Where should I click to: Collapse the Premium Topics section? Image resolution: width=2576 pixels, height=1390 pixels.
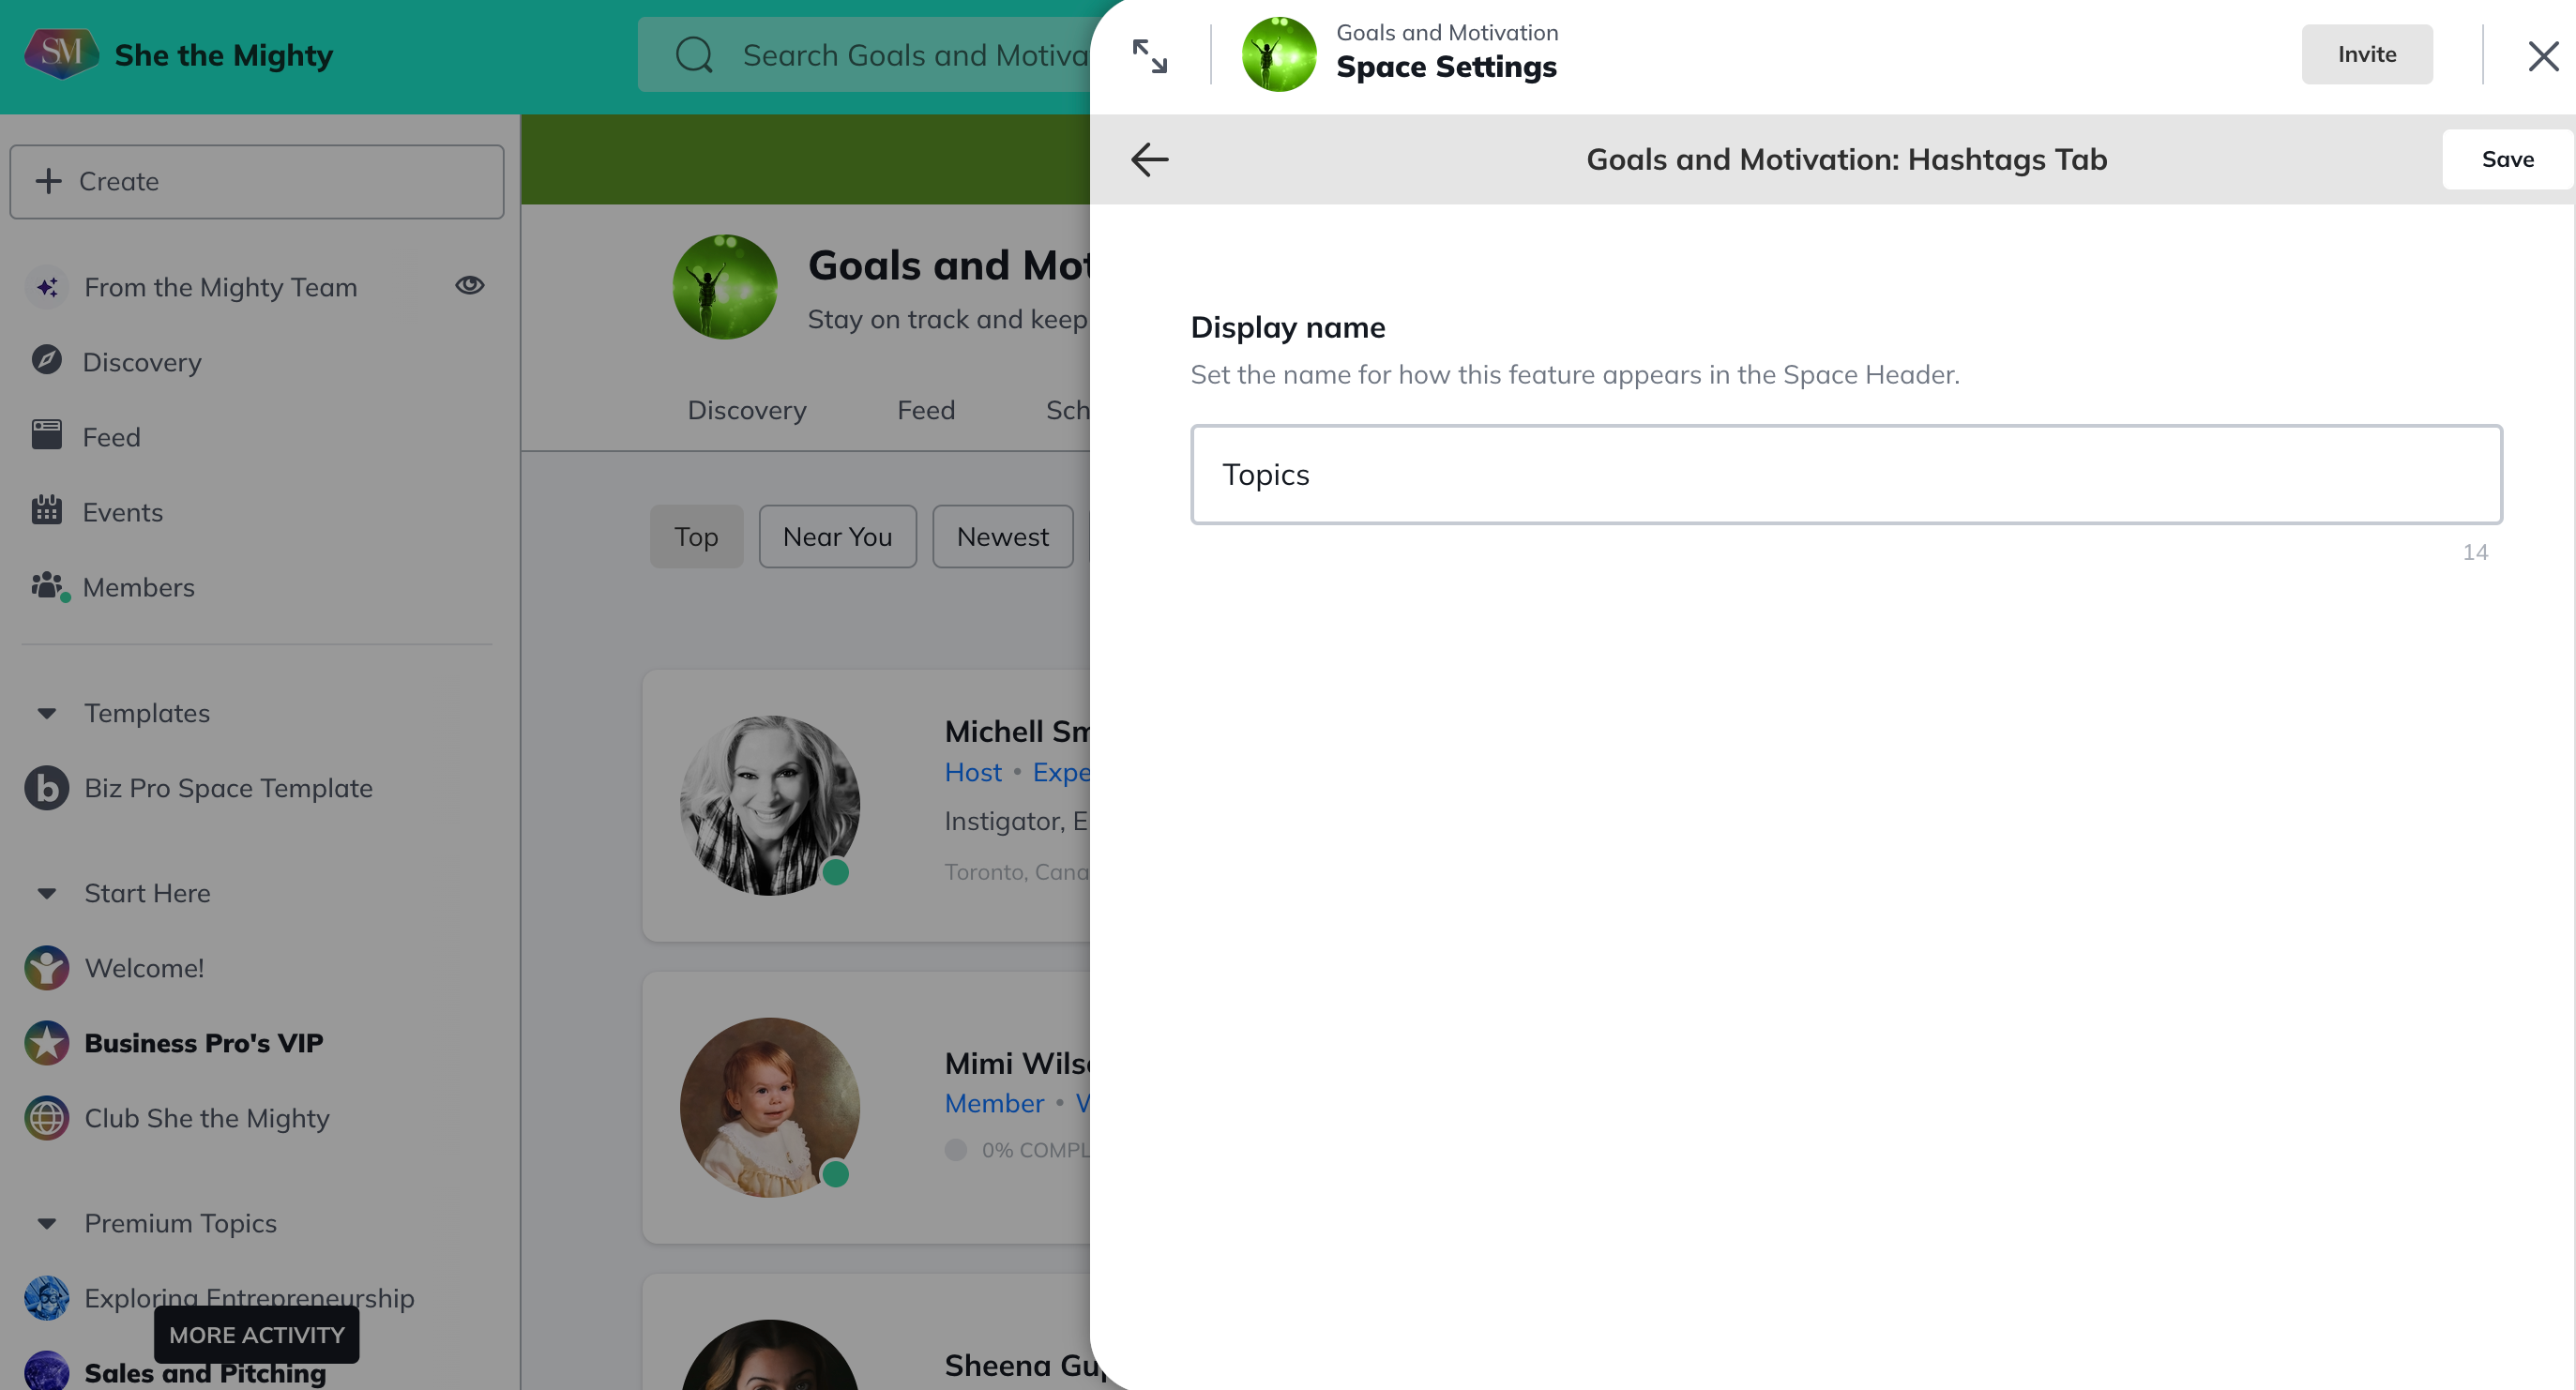click(46, 1223)
